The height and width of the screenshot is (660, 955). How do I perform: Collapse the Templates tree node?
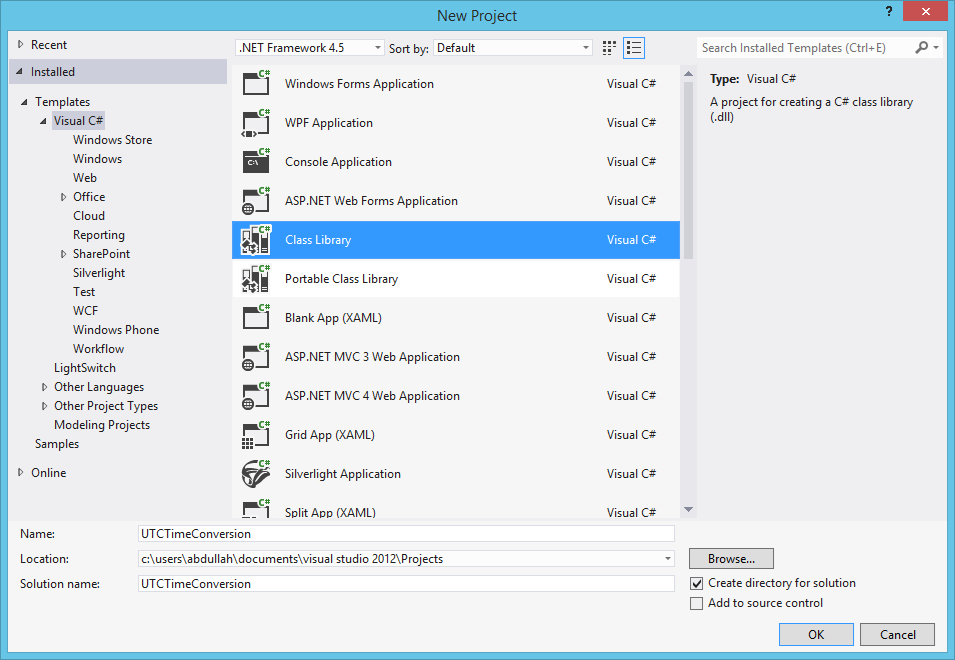click(x=24, y=102)
